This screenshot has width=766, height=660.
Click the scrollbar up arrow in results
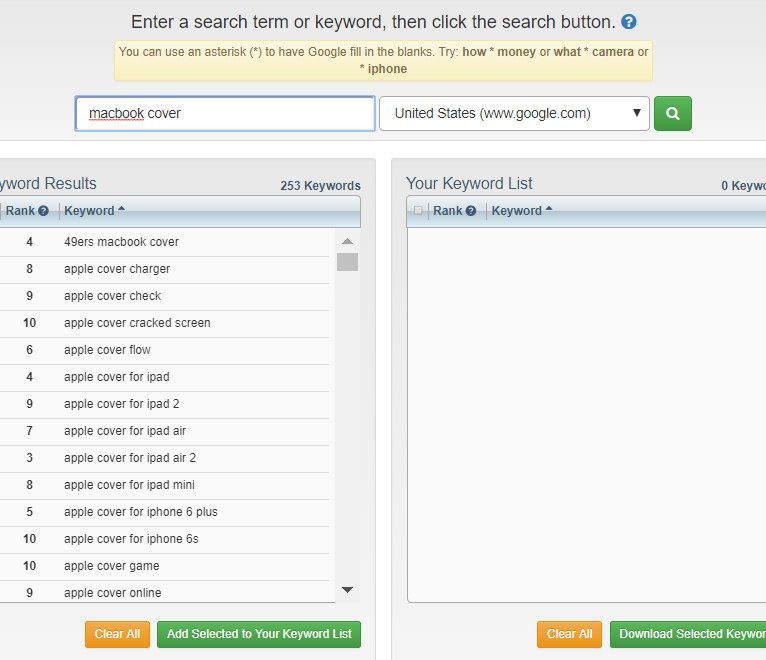tap(347, 241)
